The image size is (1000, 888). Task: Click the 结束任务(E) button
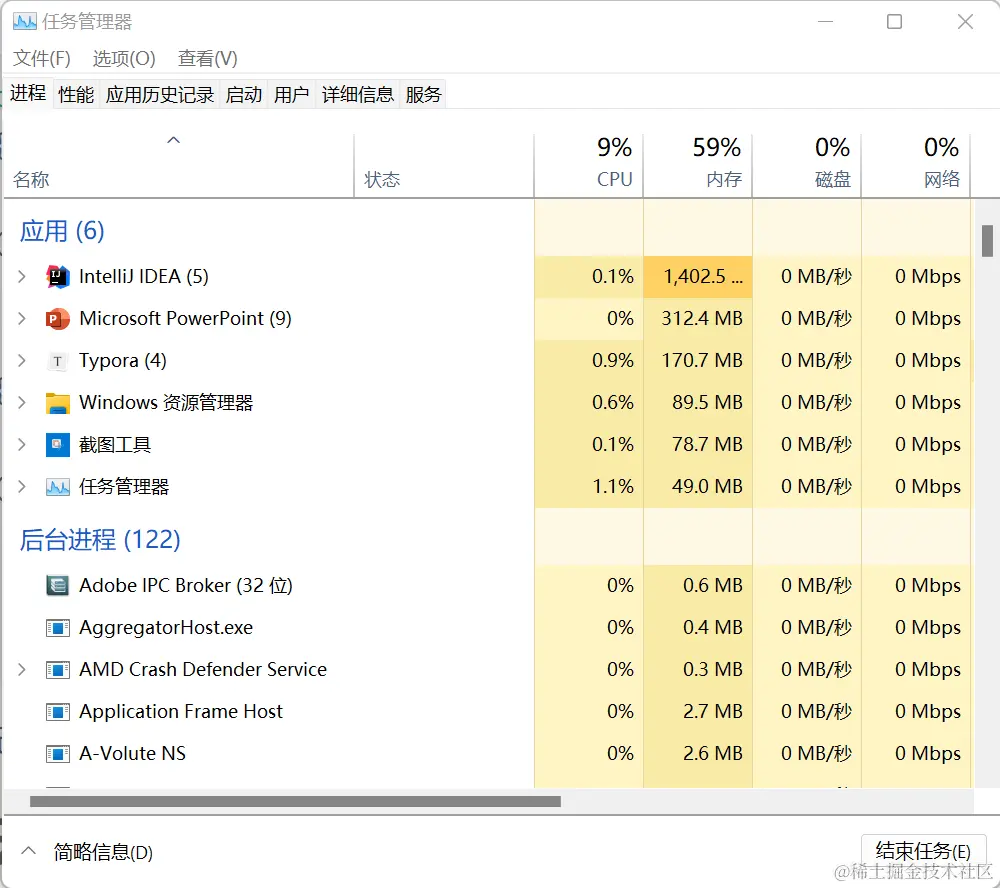coord(923,851)
